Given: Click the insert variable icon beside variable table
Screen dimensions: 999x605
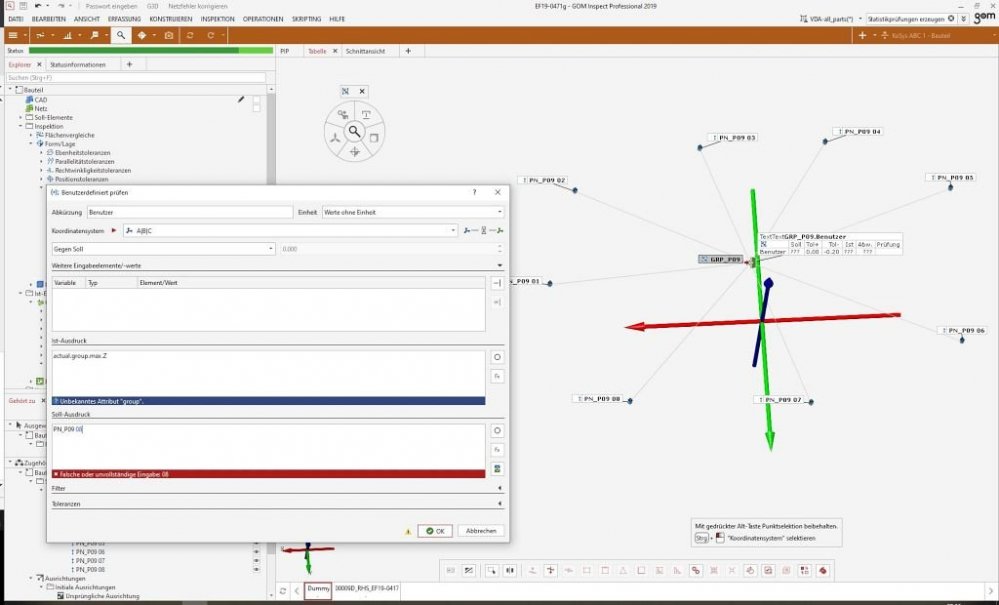Looking at the screenshot, I should click(x=497, y=283).
